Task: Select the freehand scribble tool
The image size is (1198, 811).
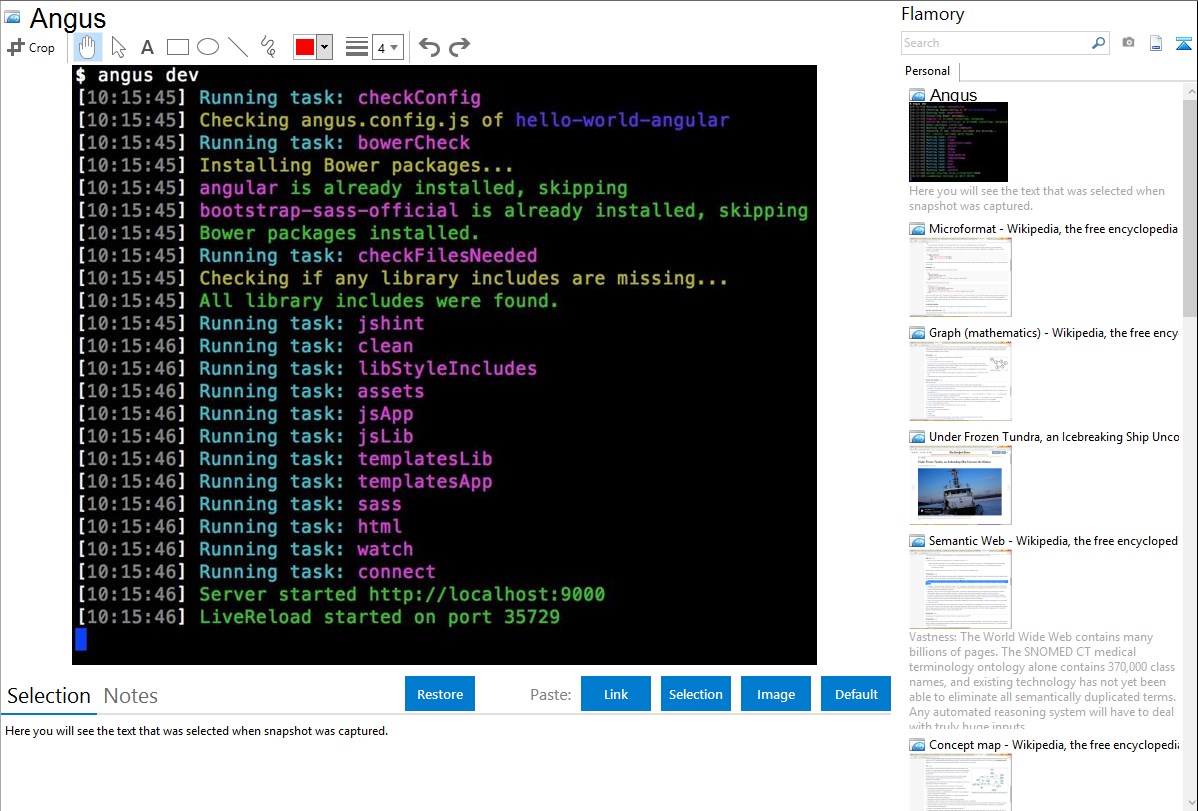Action: 268,47
